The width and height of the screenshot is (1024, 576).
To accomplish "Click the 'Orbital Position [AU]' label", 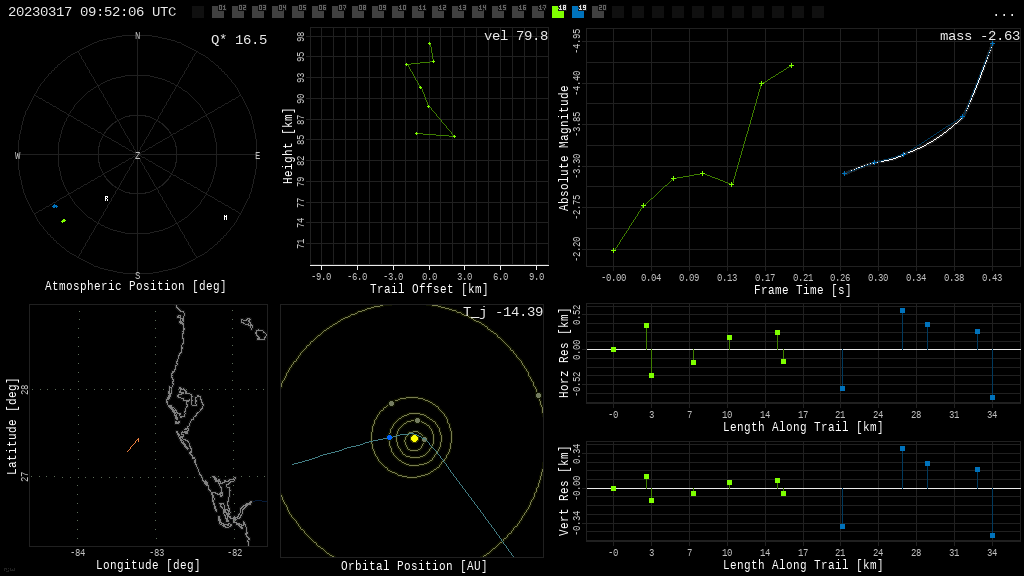I will 414,566.
